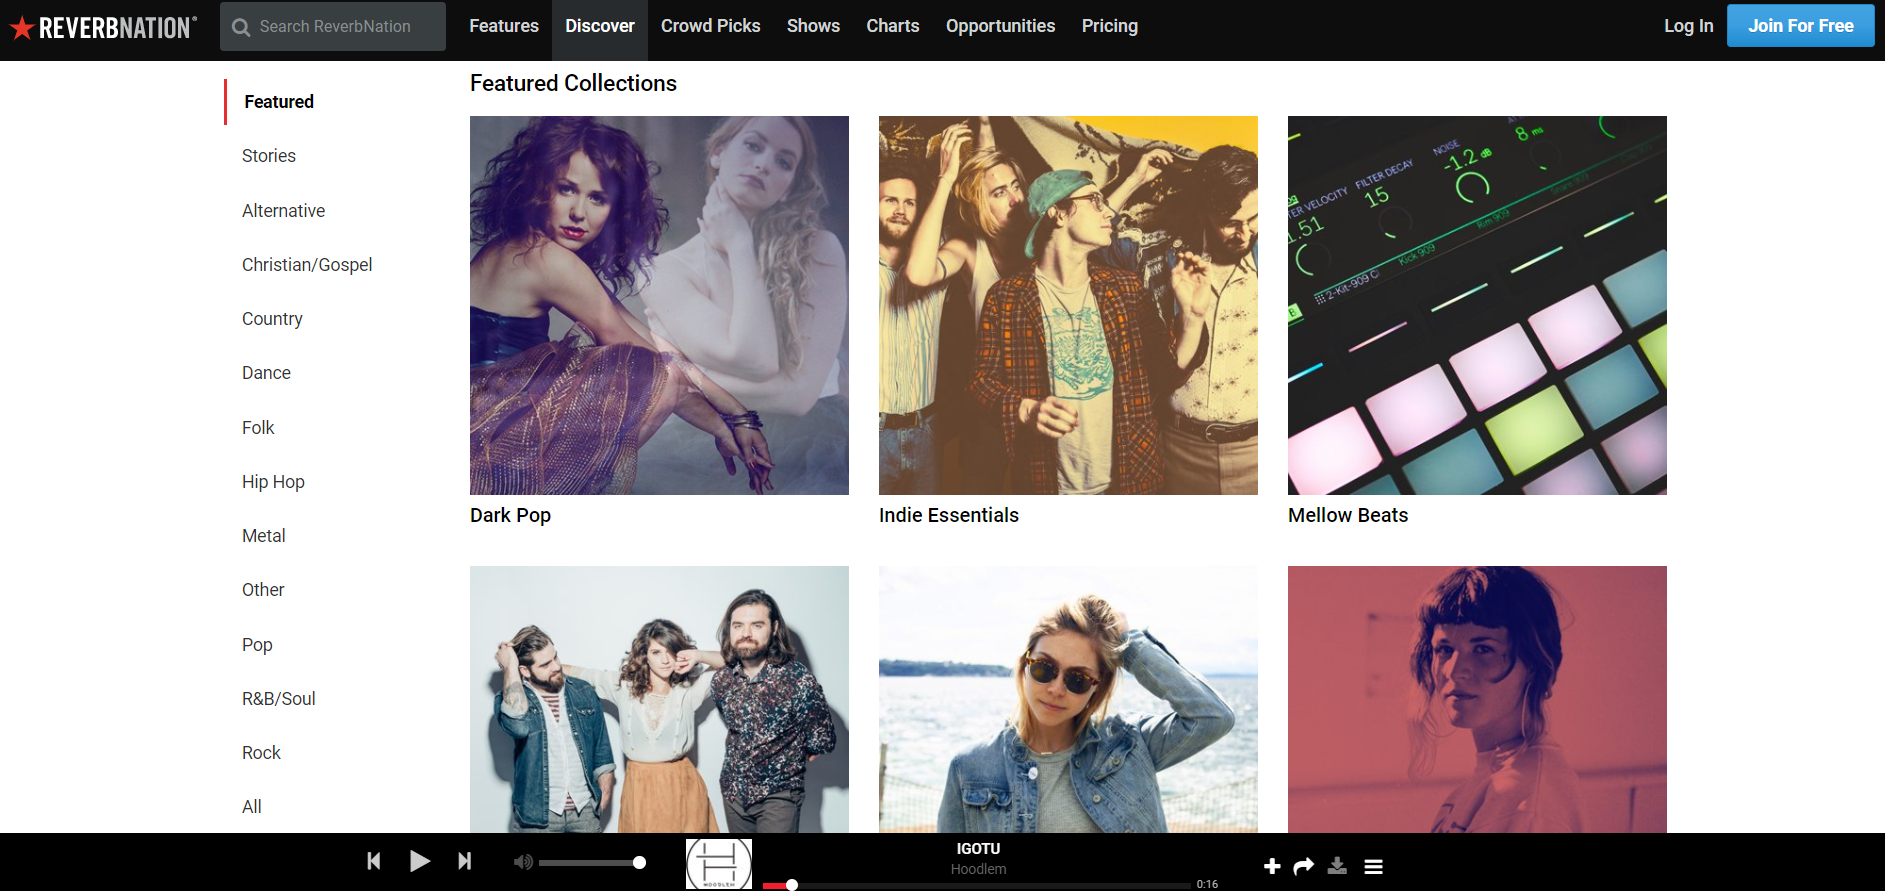Screen dimensions: 1885x891
Task: Click the IGOTU song title
Action: [x=978, y=849]
